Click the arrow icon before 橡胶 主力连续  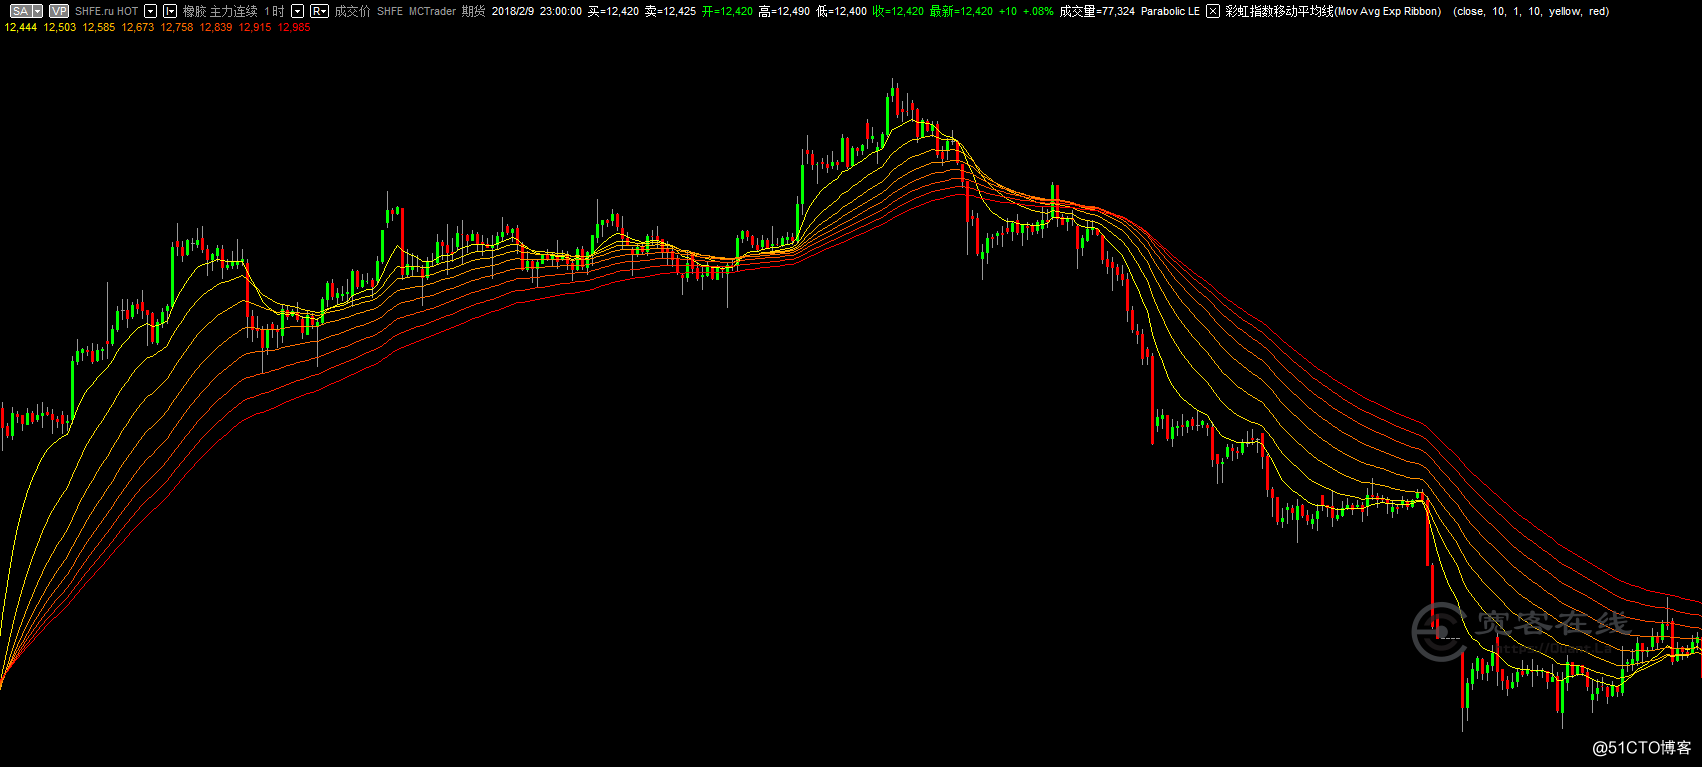pos(170,11)
